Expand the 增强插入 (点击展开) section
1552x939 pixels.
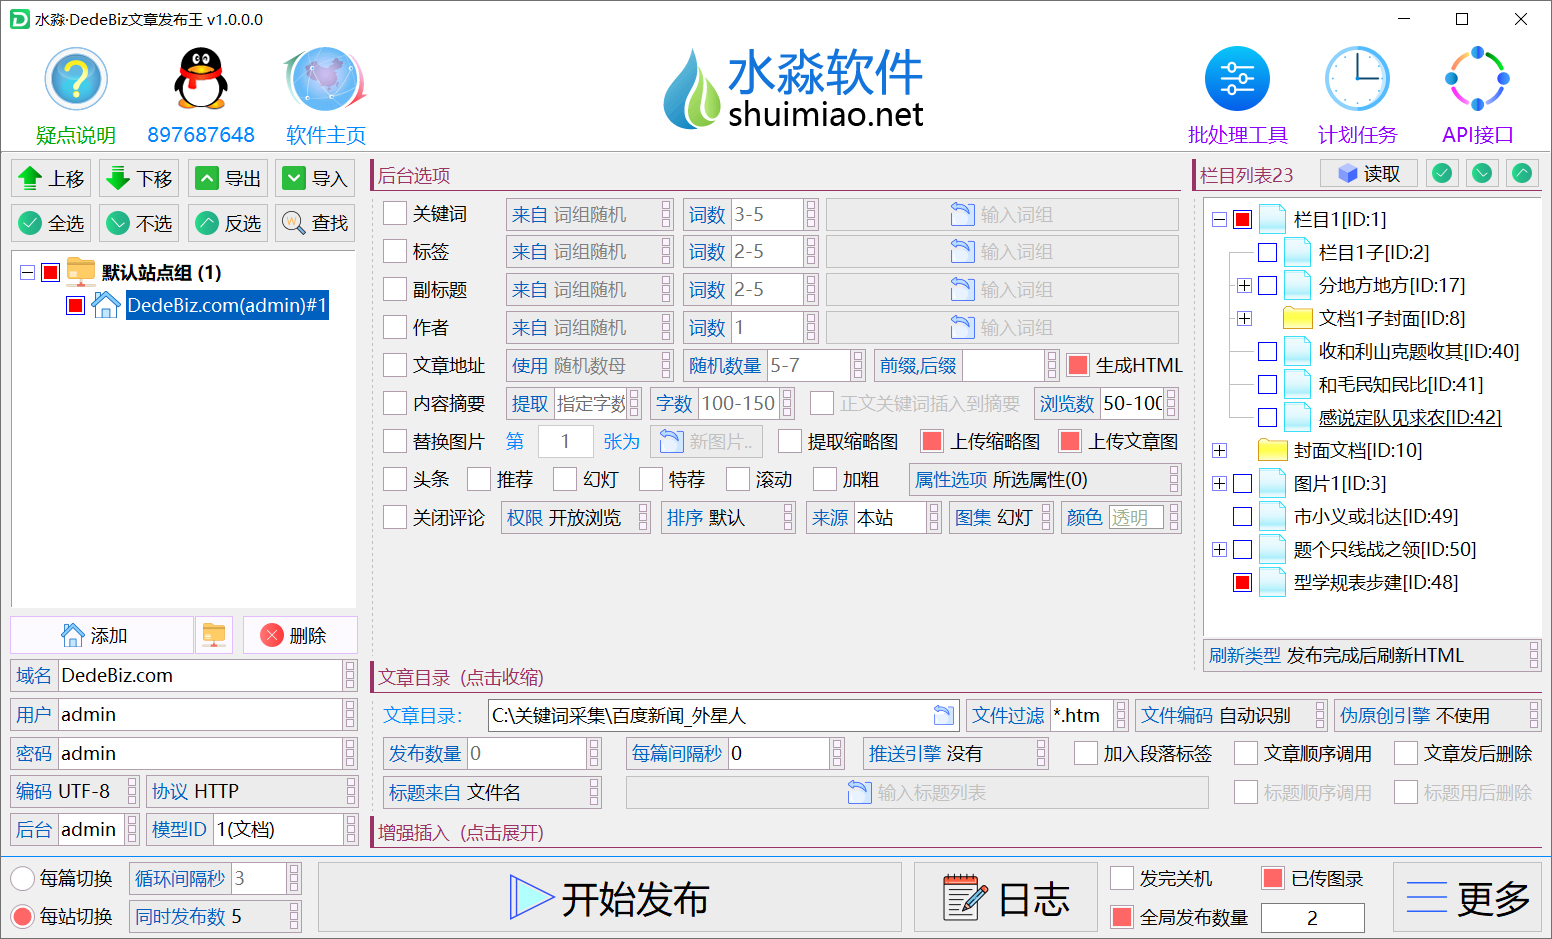tap(461, 833)
